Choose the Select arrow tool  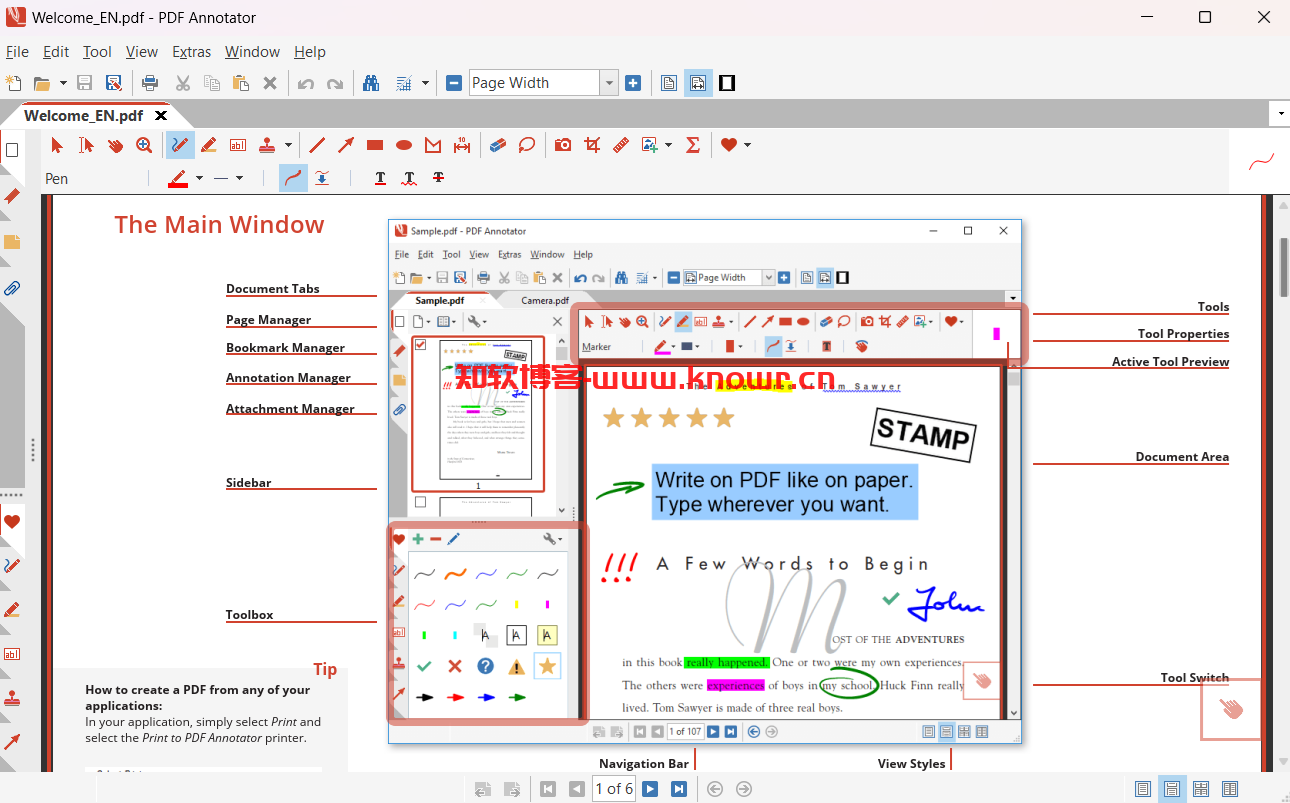(57, 145)
